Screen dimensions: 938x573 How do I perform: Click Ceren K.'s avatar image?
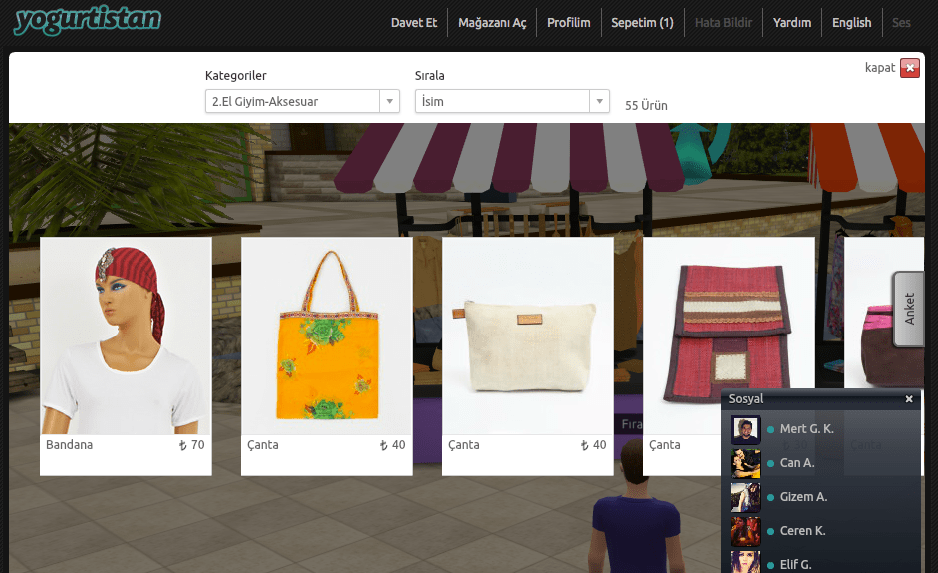tap(745, 531)
